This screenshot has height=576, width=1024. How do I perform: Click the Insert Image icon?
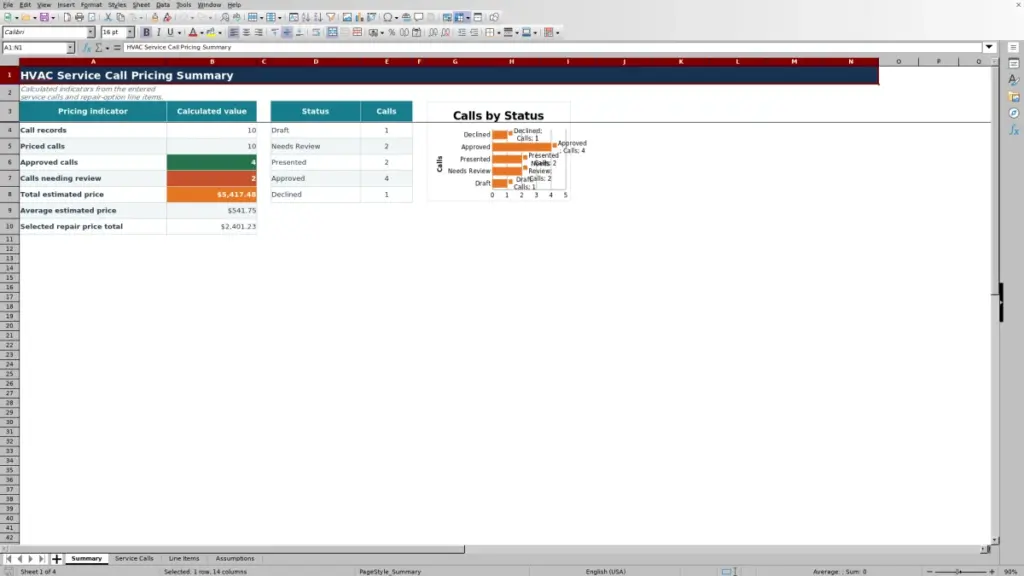(x=347, y=18)
